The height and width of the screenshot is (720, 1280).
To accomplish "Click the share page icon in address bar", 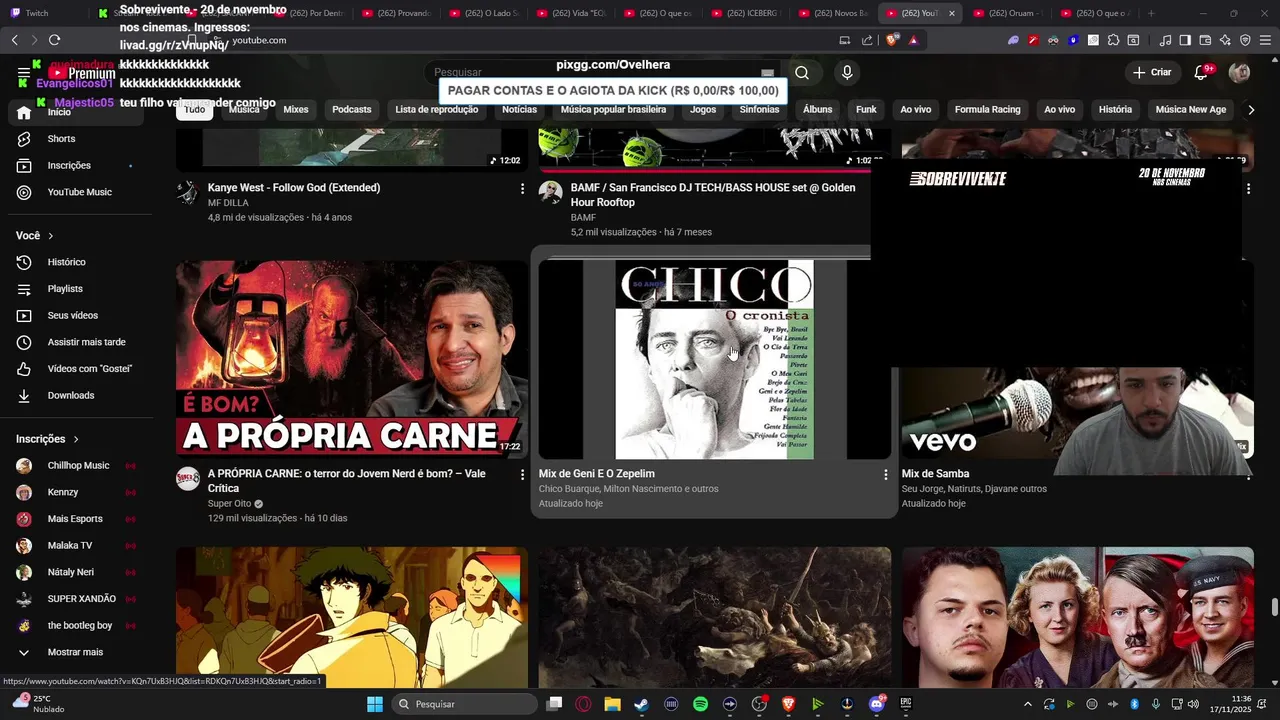I will pos(866,40).
